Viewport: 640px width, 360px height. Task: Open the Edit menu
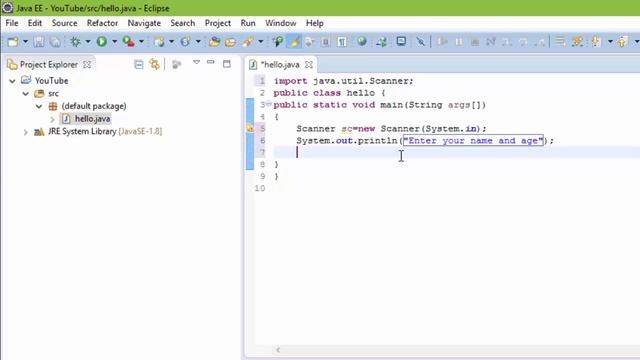point(35,23)
